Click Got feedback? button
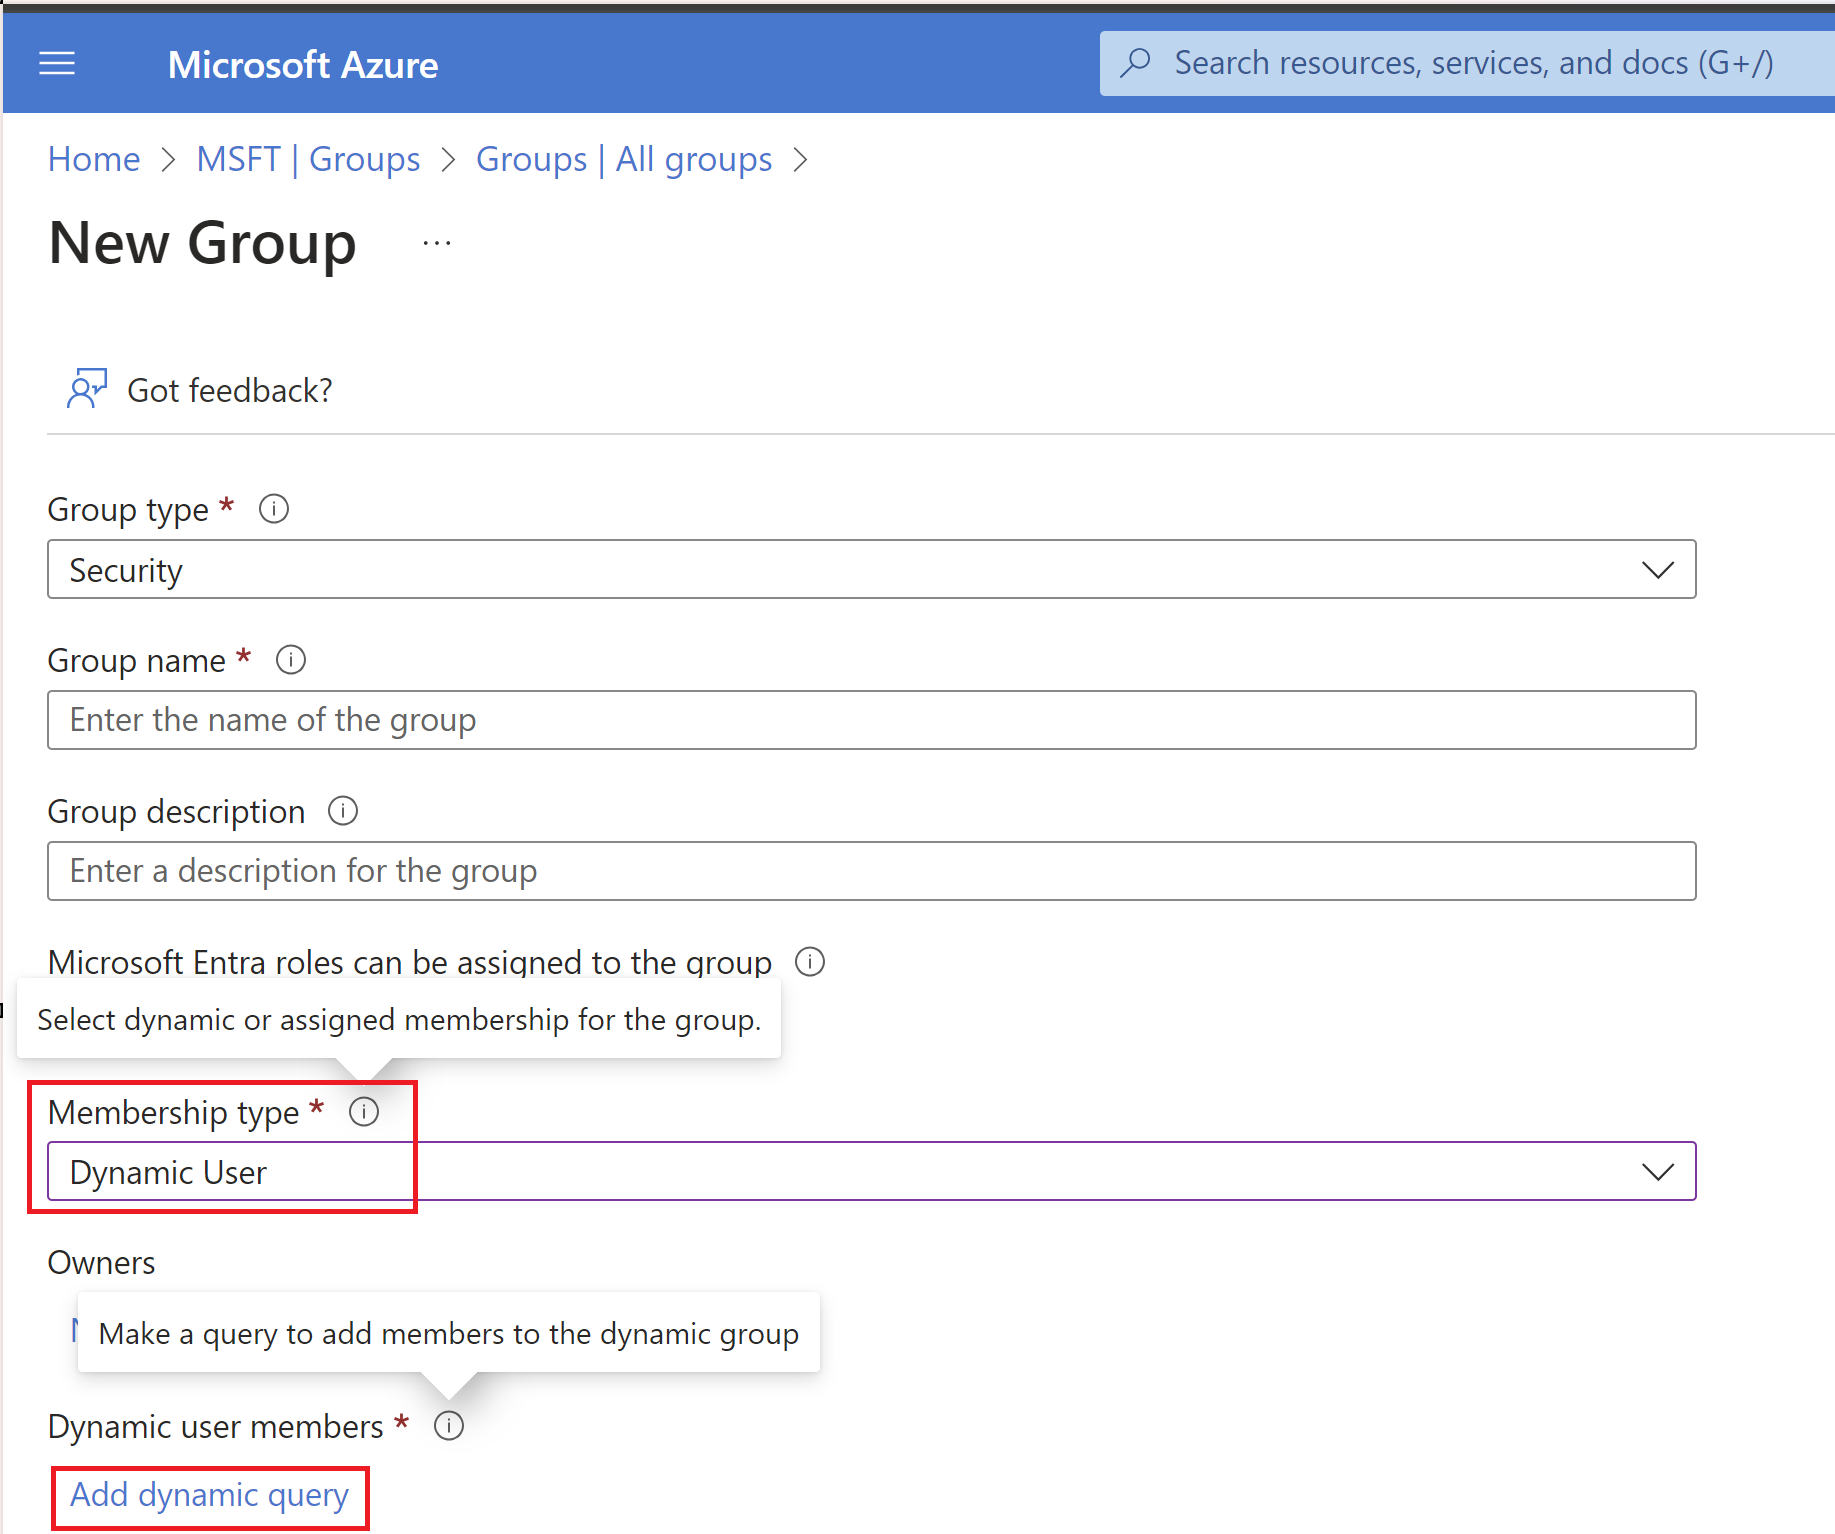 click(x=229, y=390)
